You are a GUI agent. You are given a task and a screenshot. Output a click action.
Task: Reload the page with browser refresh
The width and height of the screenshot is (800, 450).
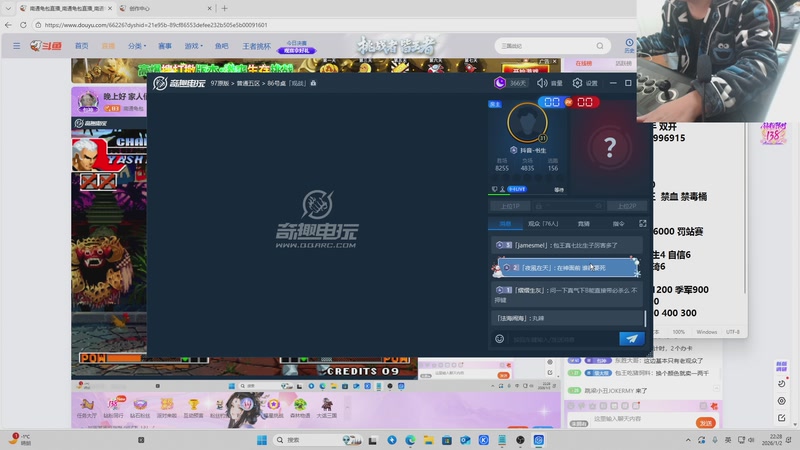tap(23, 24)
